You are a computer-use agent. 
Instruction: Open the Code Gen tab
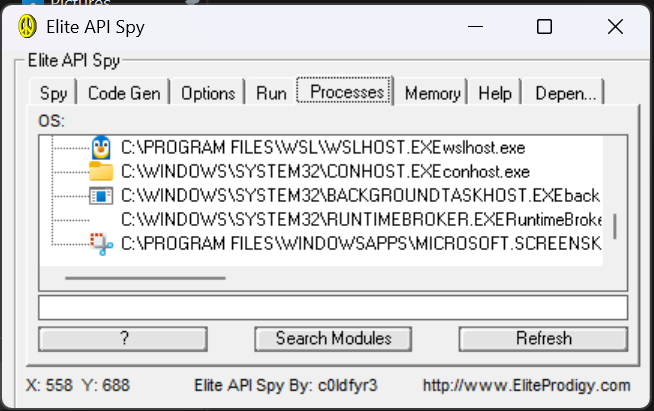coord(124,93)
